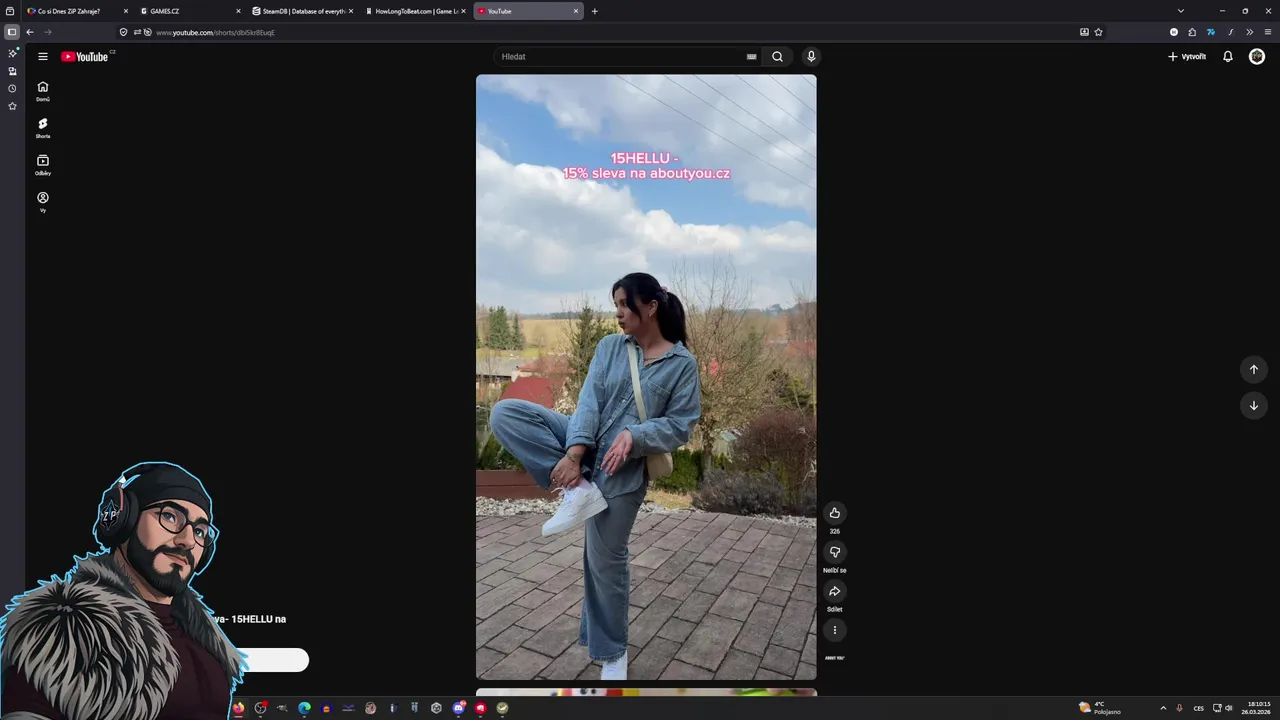Open a new browser tab
The image size is (1280, 720).
(595, 11)
